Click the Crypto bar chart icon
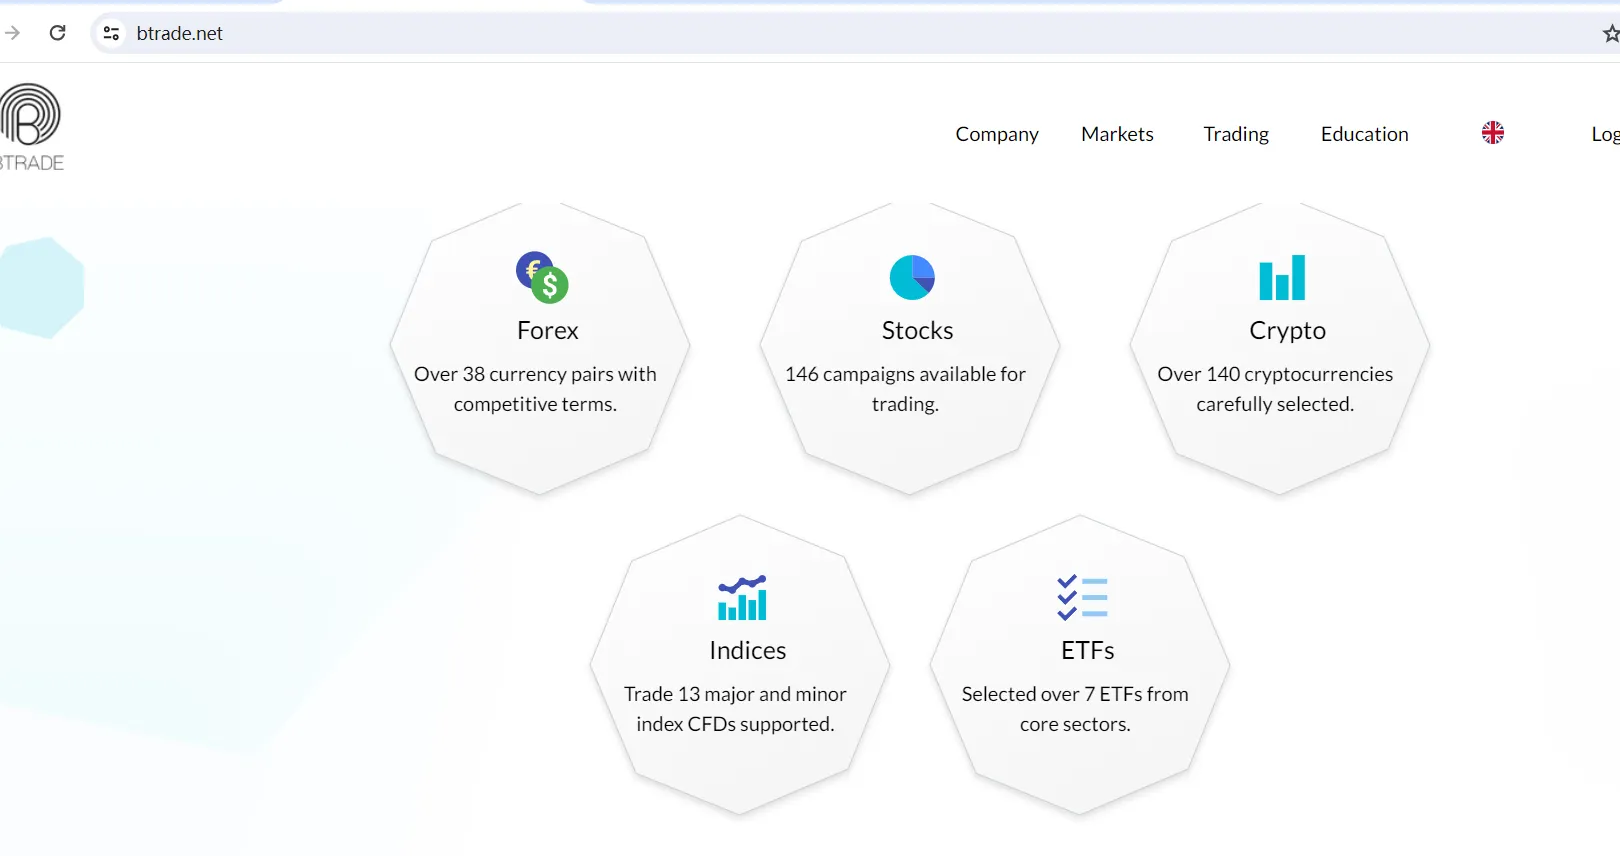This screenshot has width=1620, height=856. [1282, 277]
